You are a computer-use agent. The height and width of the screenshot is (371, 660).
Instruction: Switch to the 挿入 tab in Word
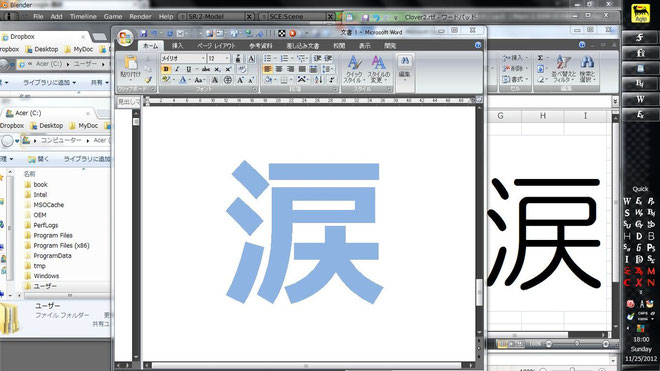177,46
